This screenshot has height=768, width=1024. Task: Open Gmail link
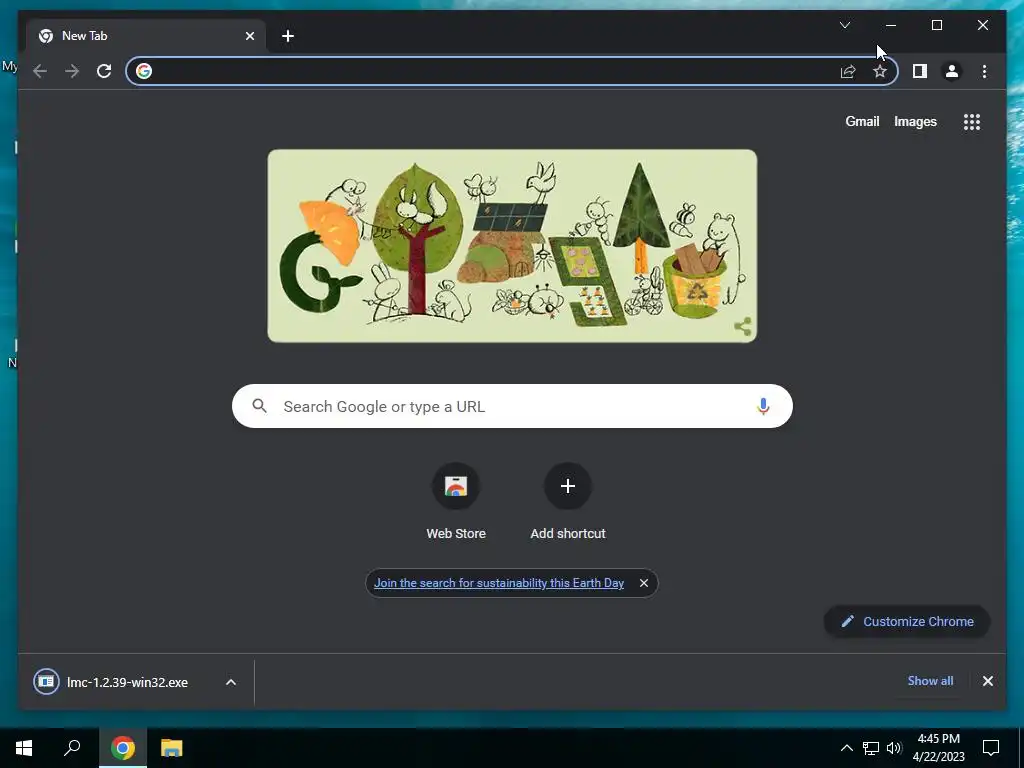point(862,121)
